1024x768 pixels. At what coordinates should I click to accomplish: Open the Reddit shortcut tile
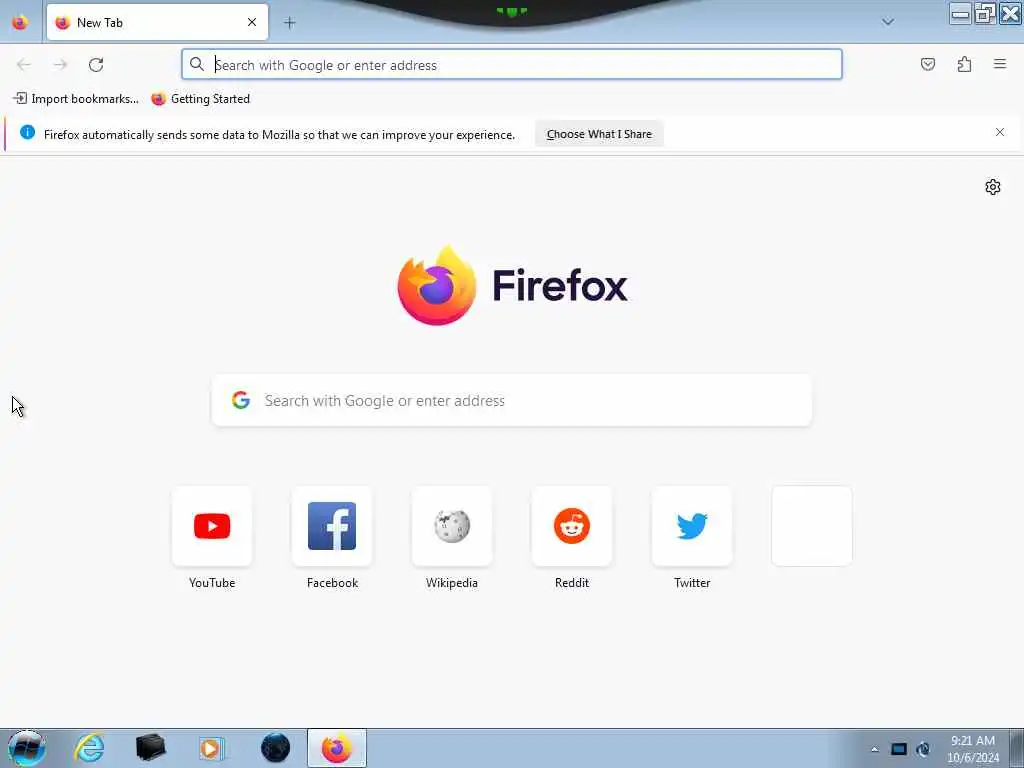click(572, 526)
